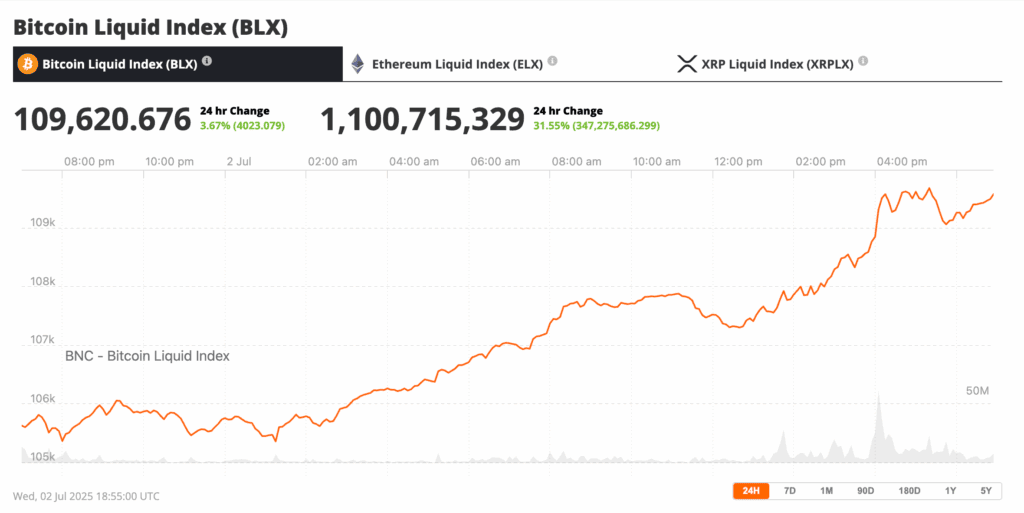Open info icon beside Bitcoin Liquid Index tab

tap(207, 61)
